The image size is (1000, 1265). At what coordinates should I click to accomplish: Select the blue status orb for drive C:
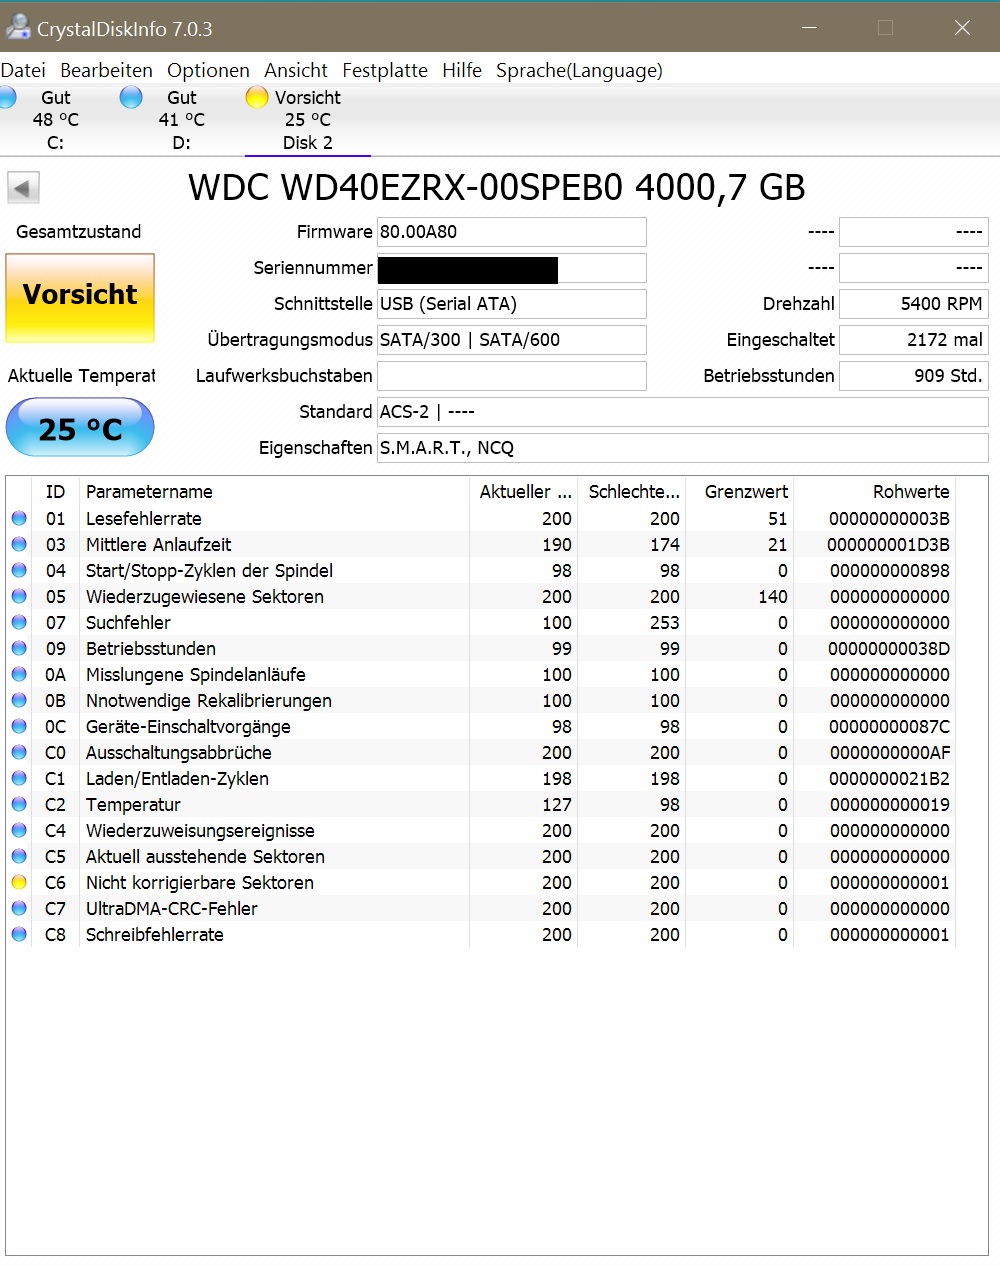tap(7, 97)
